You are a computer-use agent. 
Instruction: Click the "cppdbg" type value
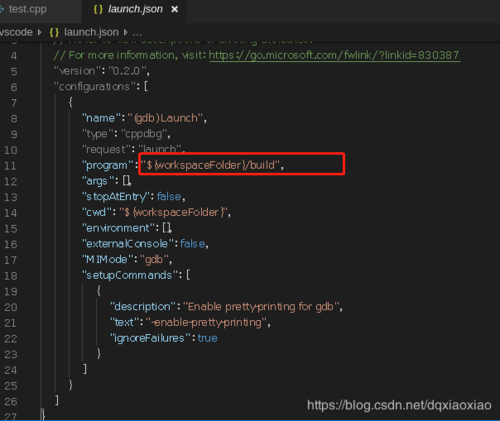tap(145, 134)
